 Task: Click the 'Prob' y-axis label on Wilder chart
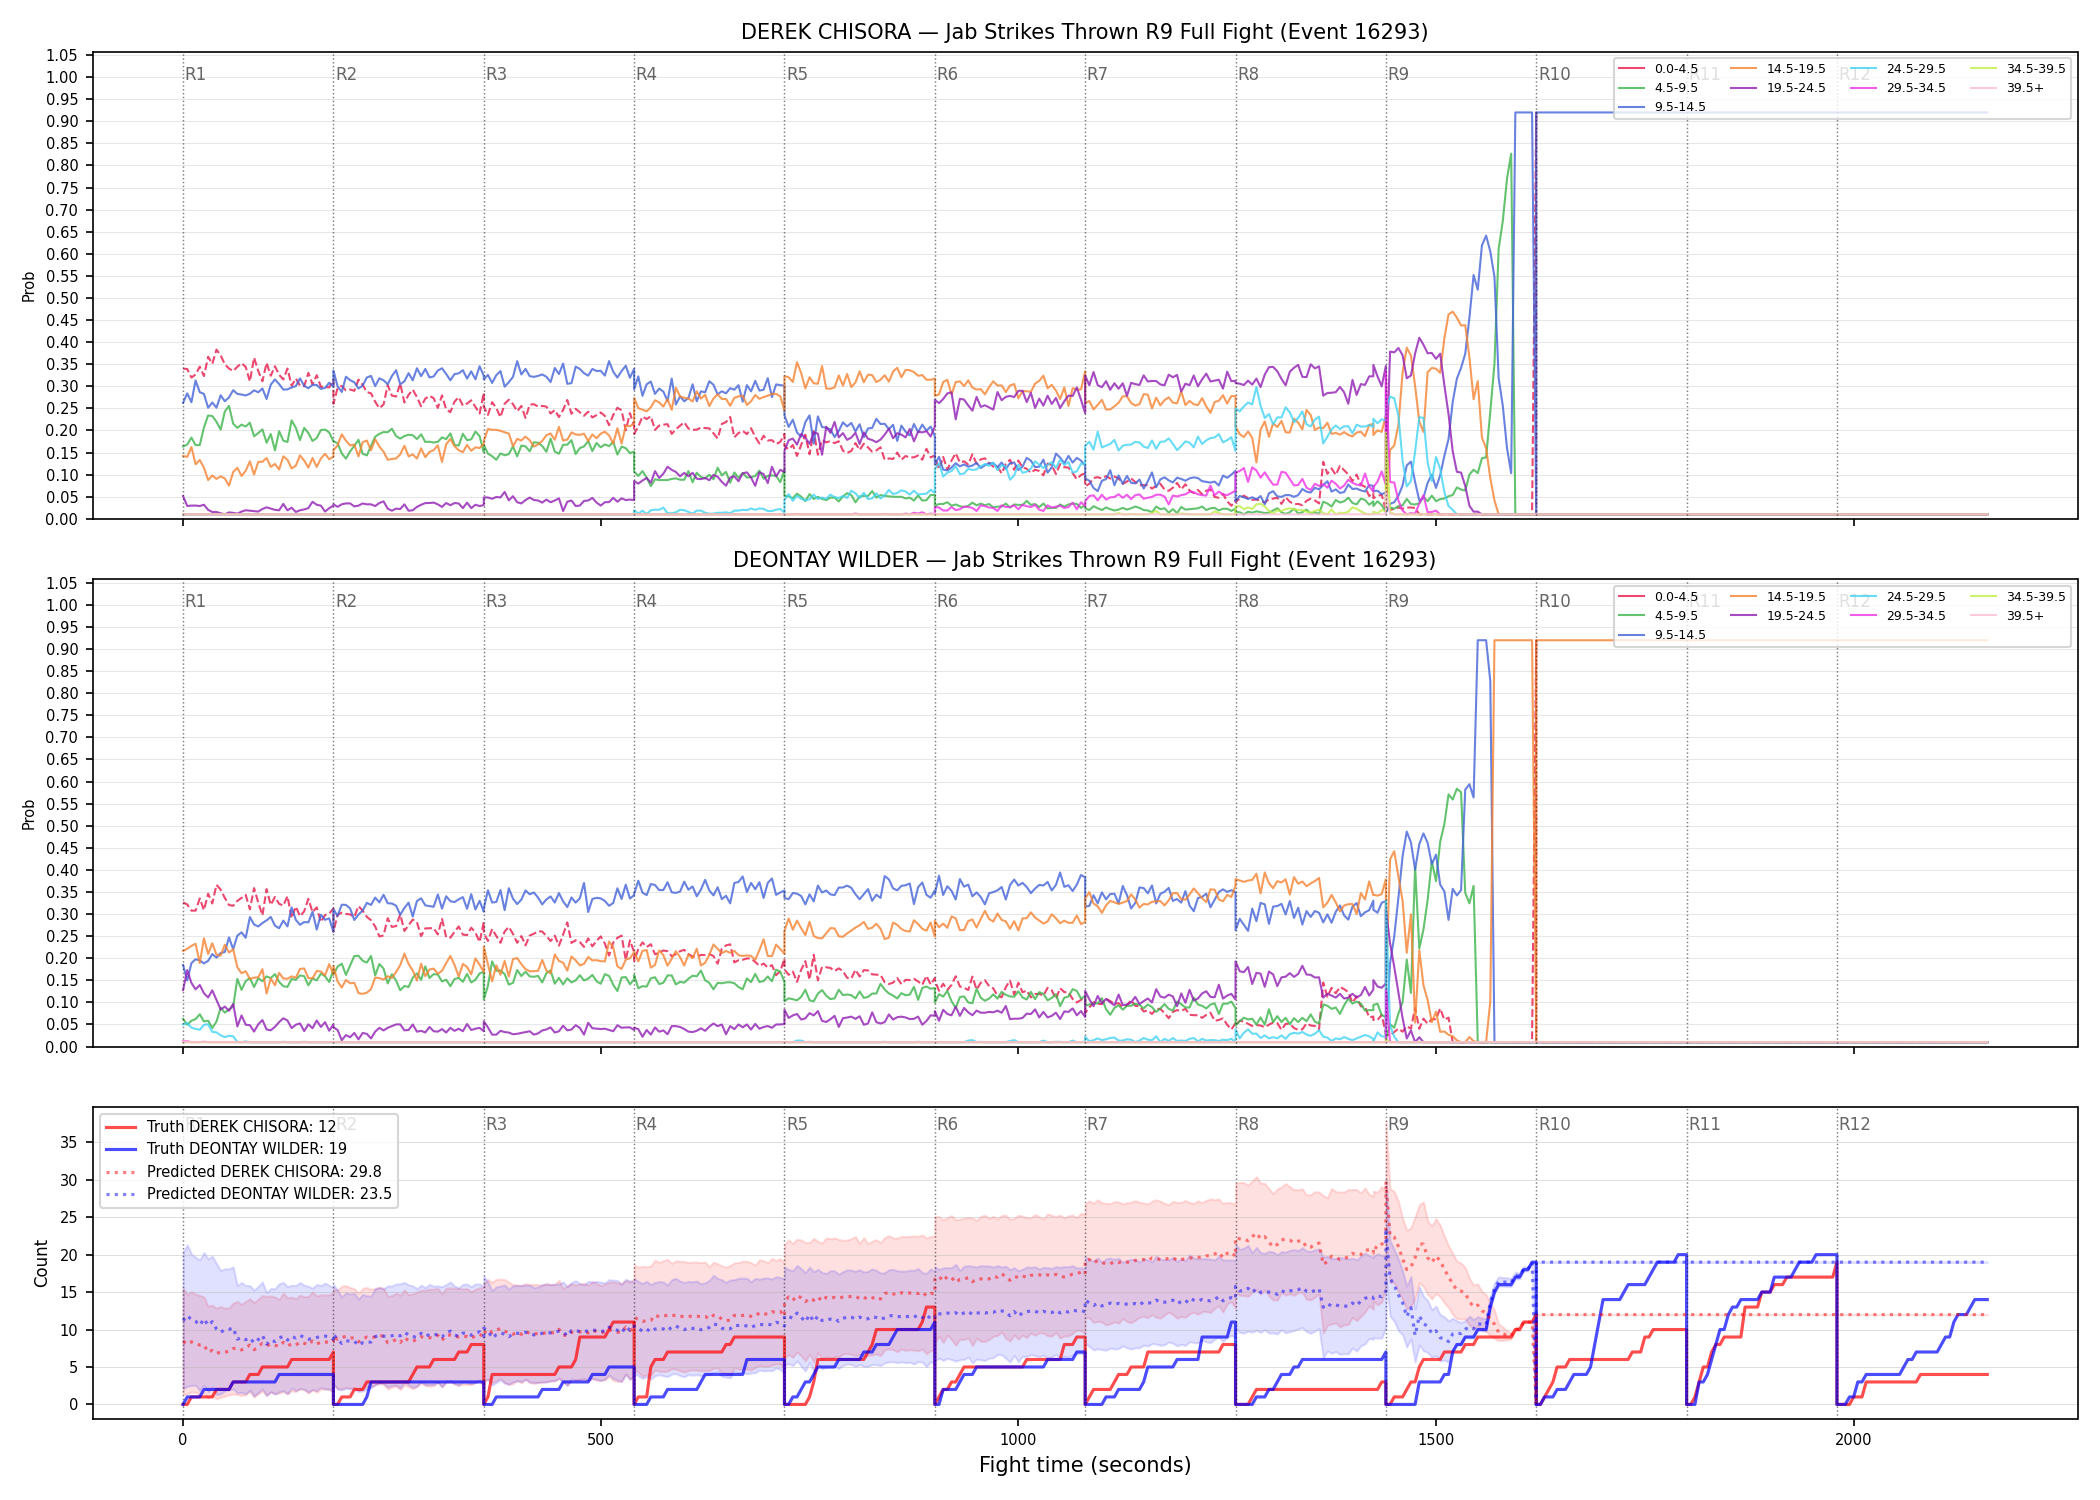click(29, 814)
